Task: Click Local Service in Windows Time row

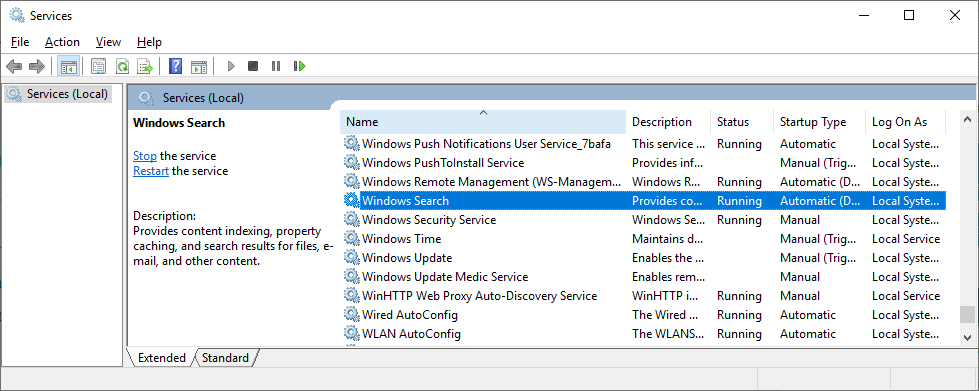Action: (x=906, y=239)
